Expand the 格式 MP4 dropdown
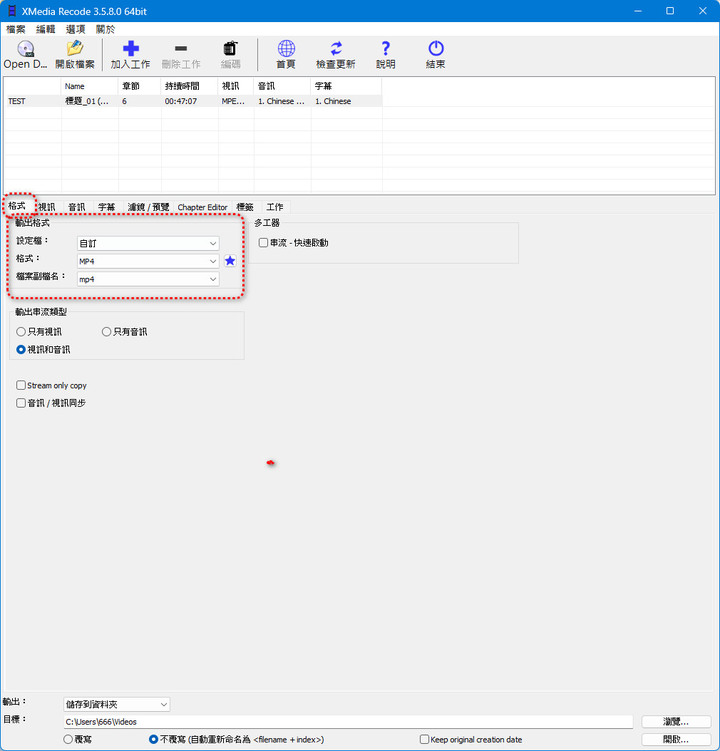Screen dimensions: 720x751 [x=148, y=261]
